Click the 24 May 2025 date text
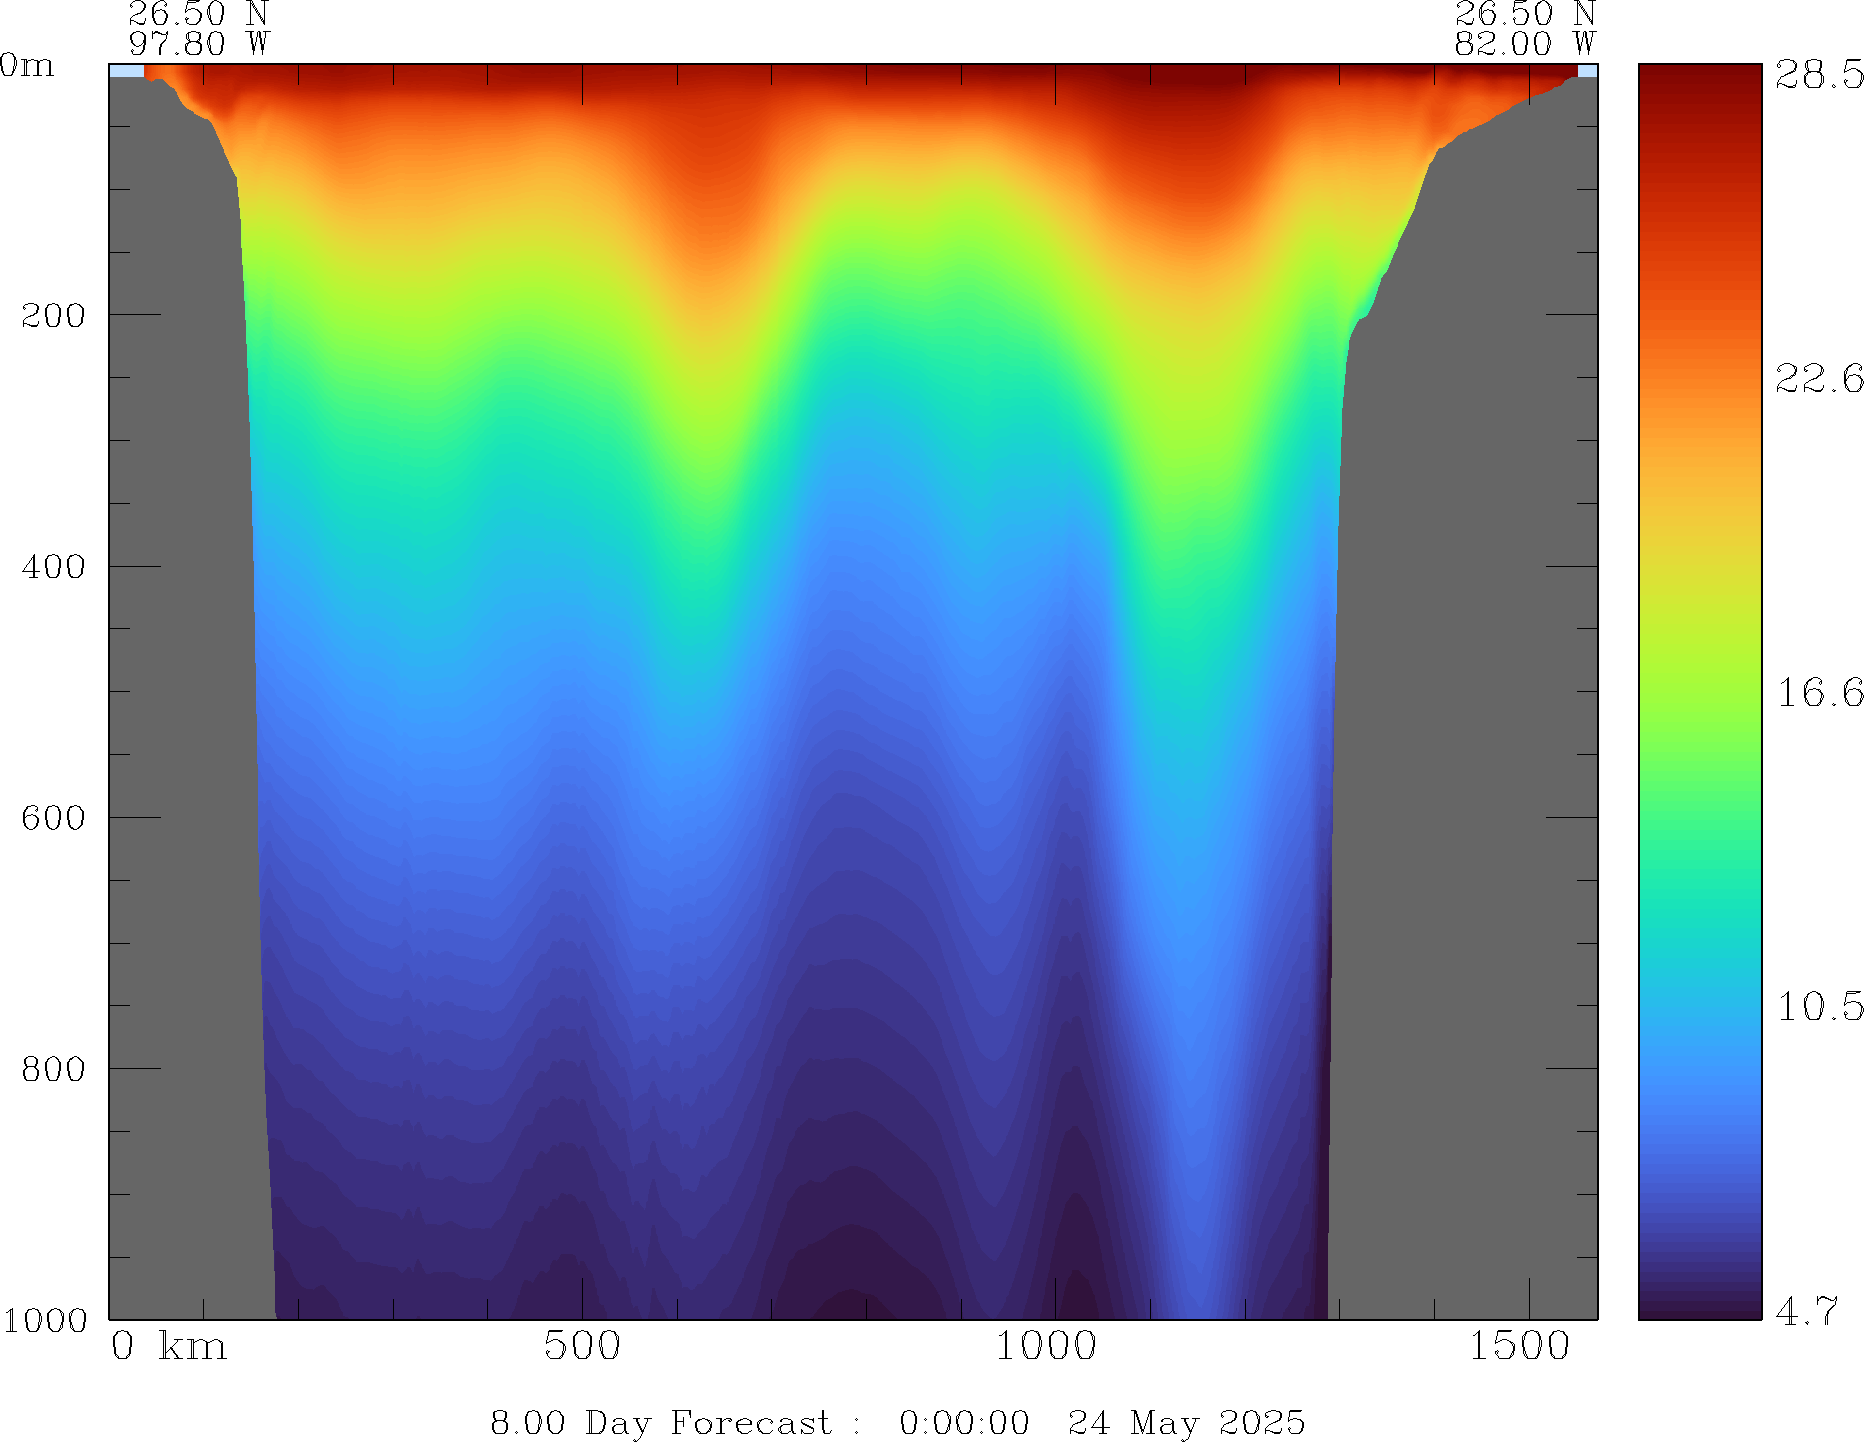The width and height of the screenshot is (1864, 1442). tap(1186, 1422)
